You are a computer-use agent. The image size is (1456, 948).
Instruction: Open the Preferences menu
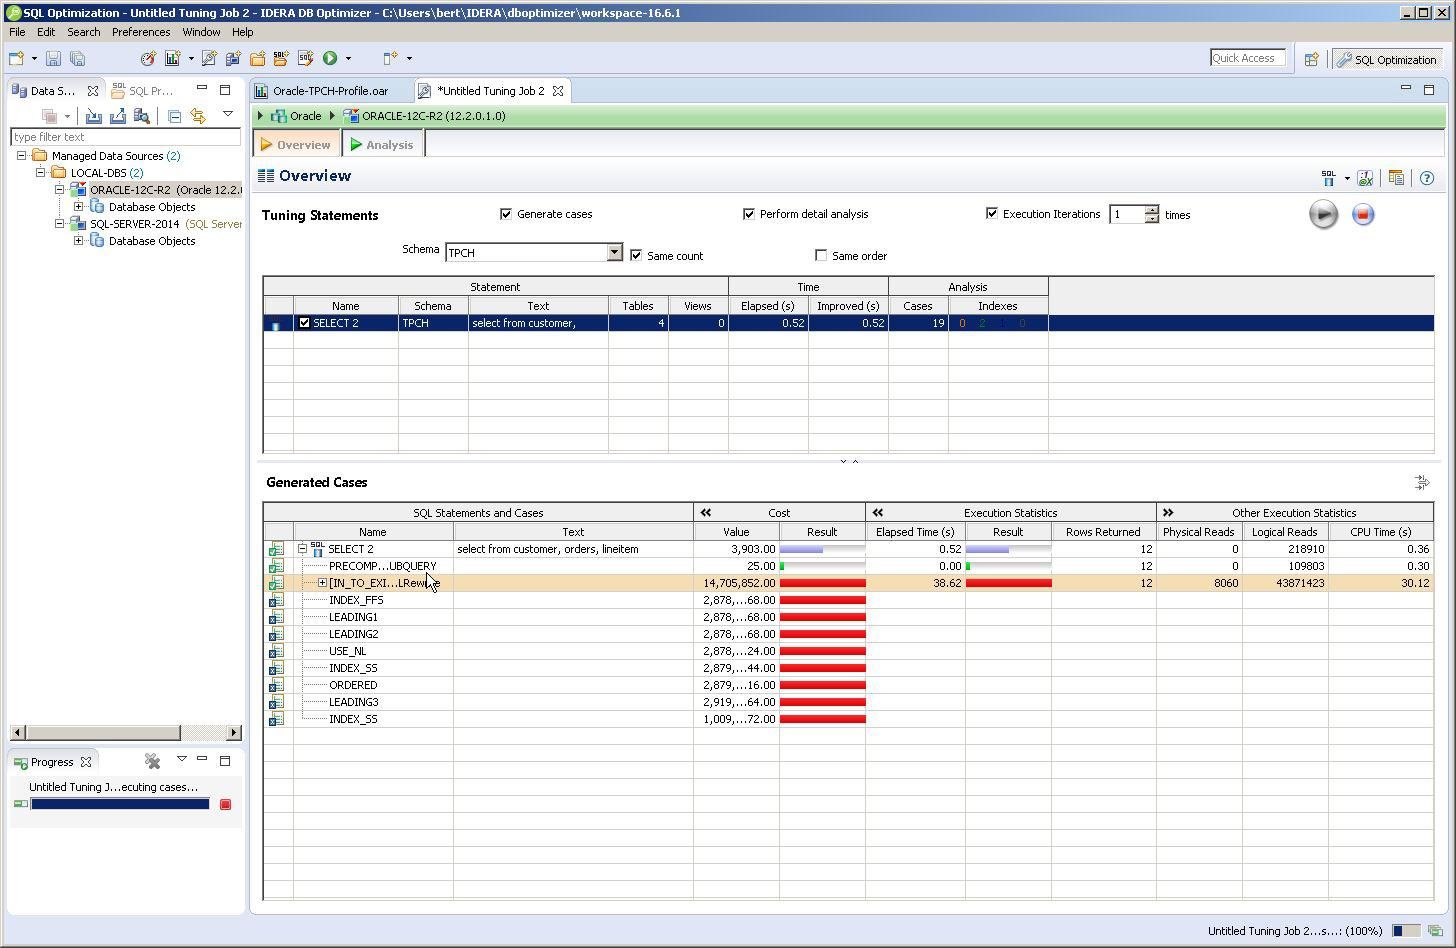coord(140,32)
